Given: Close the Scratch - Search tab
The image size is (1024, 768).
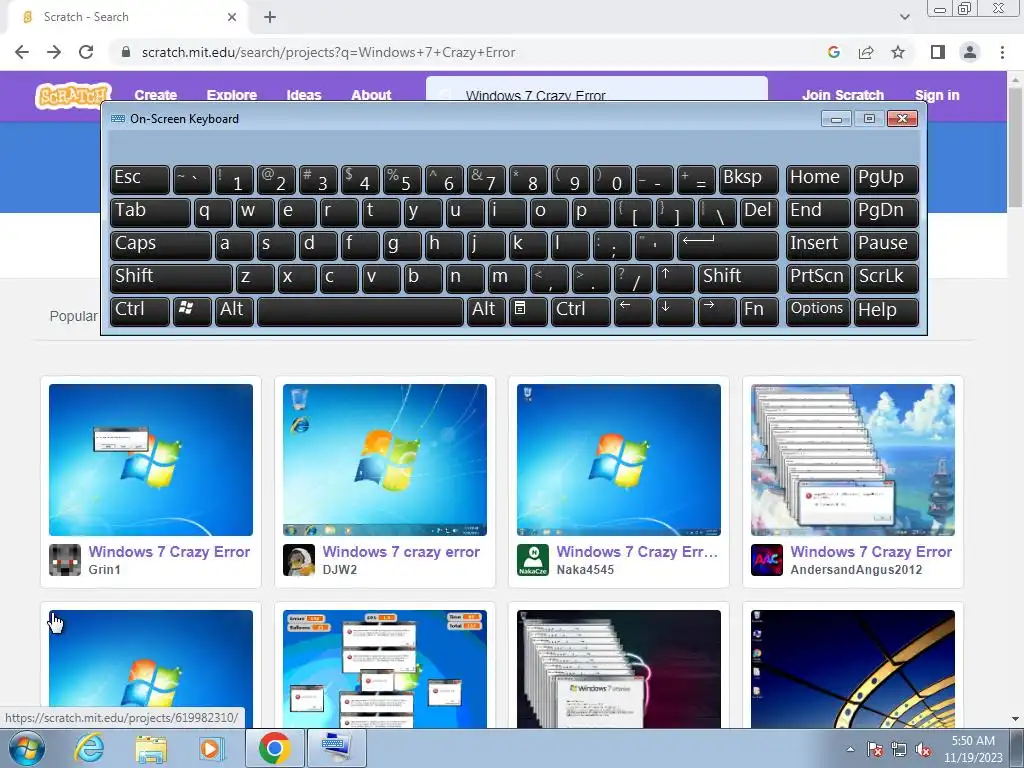Looking at the screenshot, I should tap(232, 17).
